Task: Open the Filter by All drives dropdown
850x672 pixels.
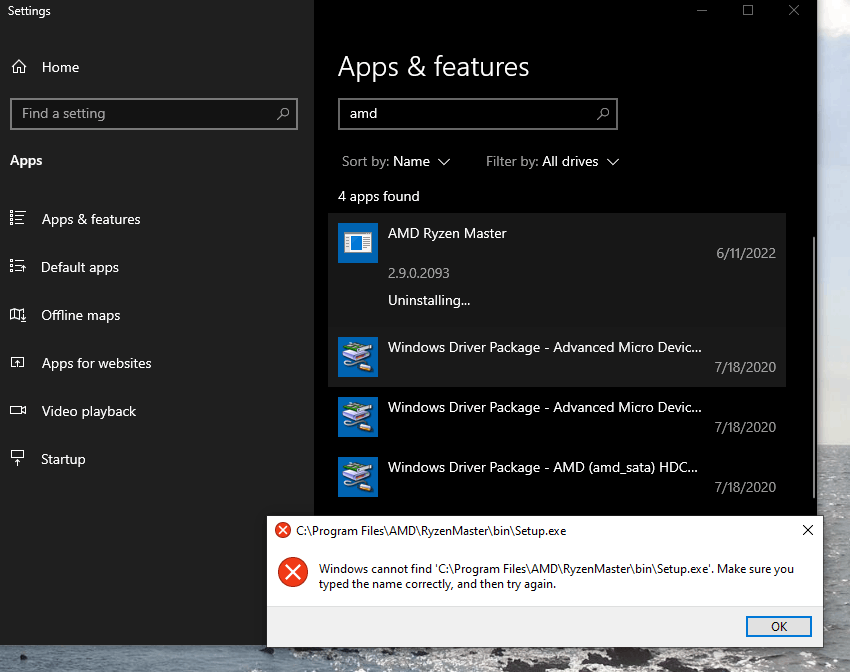Action: pos(552,161)
